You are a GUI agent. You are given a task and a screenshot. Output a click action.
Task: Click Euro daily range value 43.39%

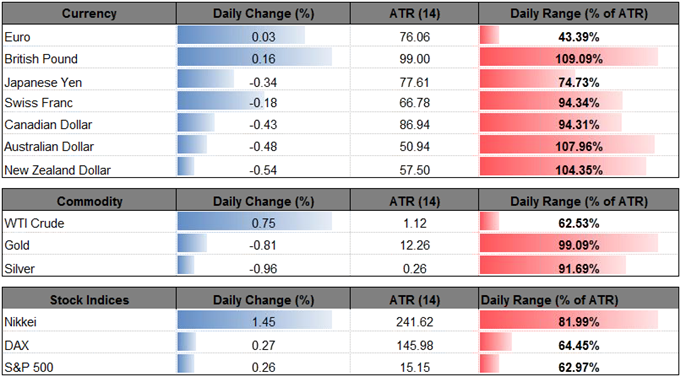click(x=579, y=37)
